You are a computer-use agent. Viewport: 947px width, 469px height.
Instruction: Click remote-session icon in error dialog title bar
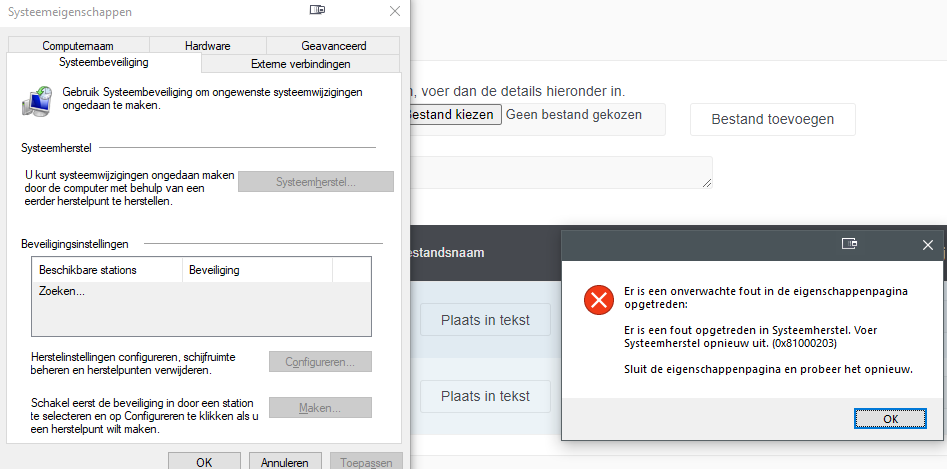(x=850, y=244)
